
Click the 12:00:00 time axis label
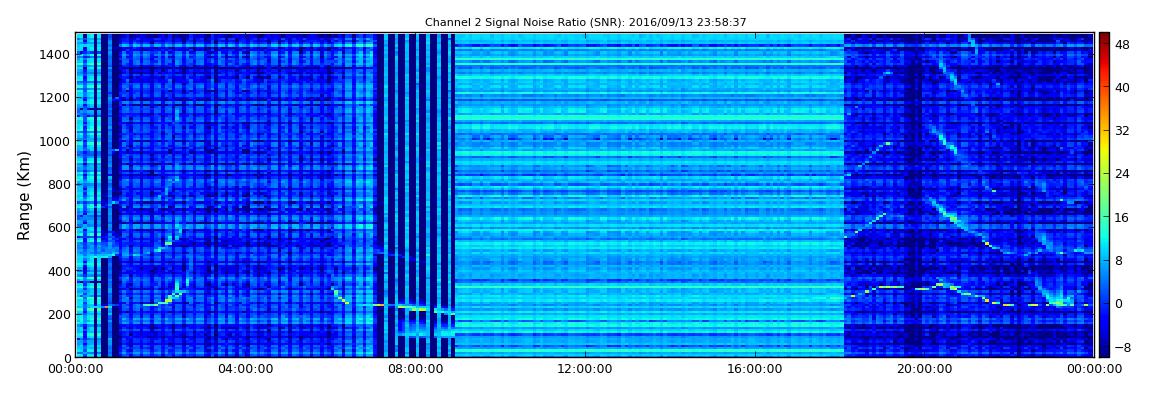point(585,370)
